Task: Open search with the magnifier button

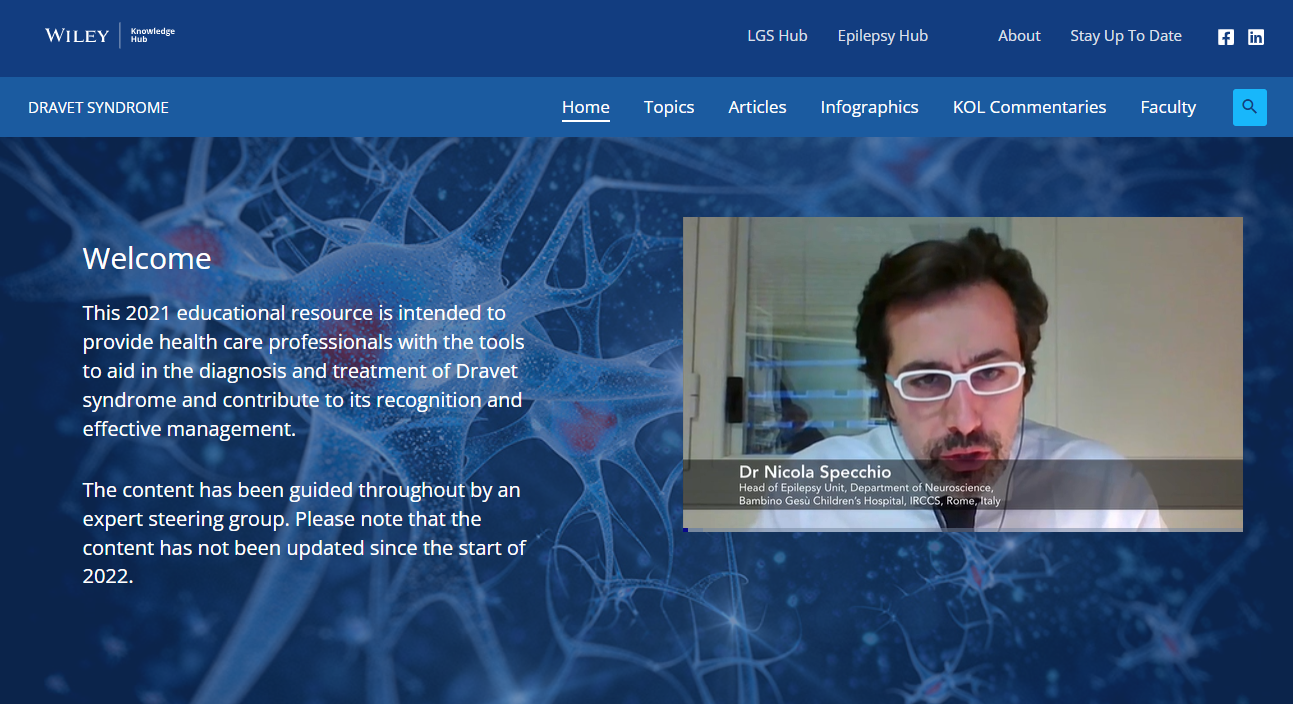Action: [1249, 107]
